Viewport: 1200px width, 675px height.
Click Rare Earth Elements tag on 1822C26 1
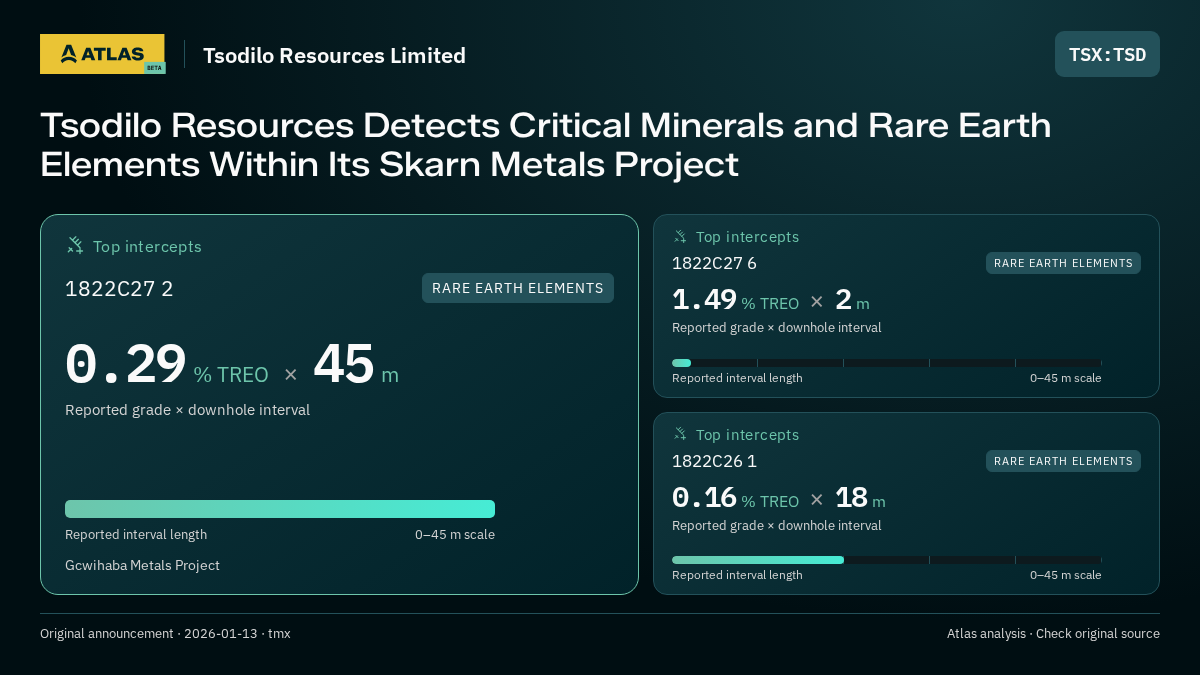[1063, 461]
